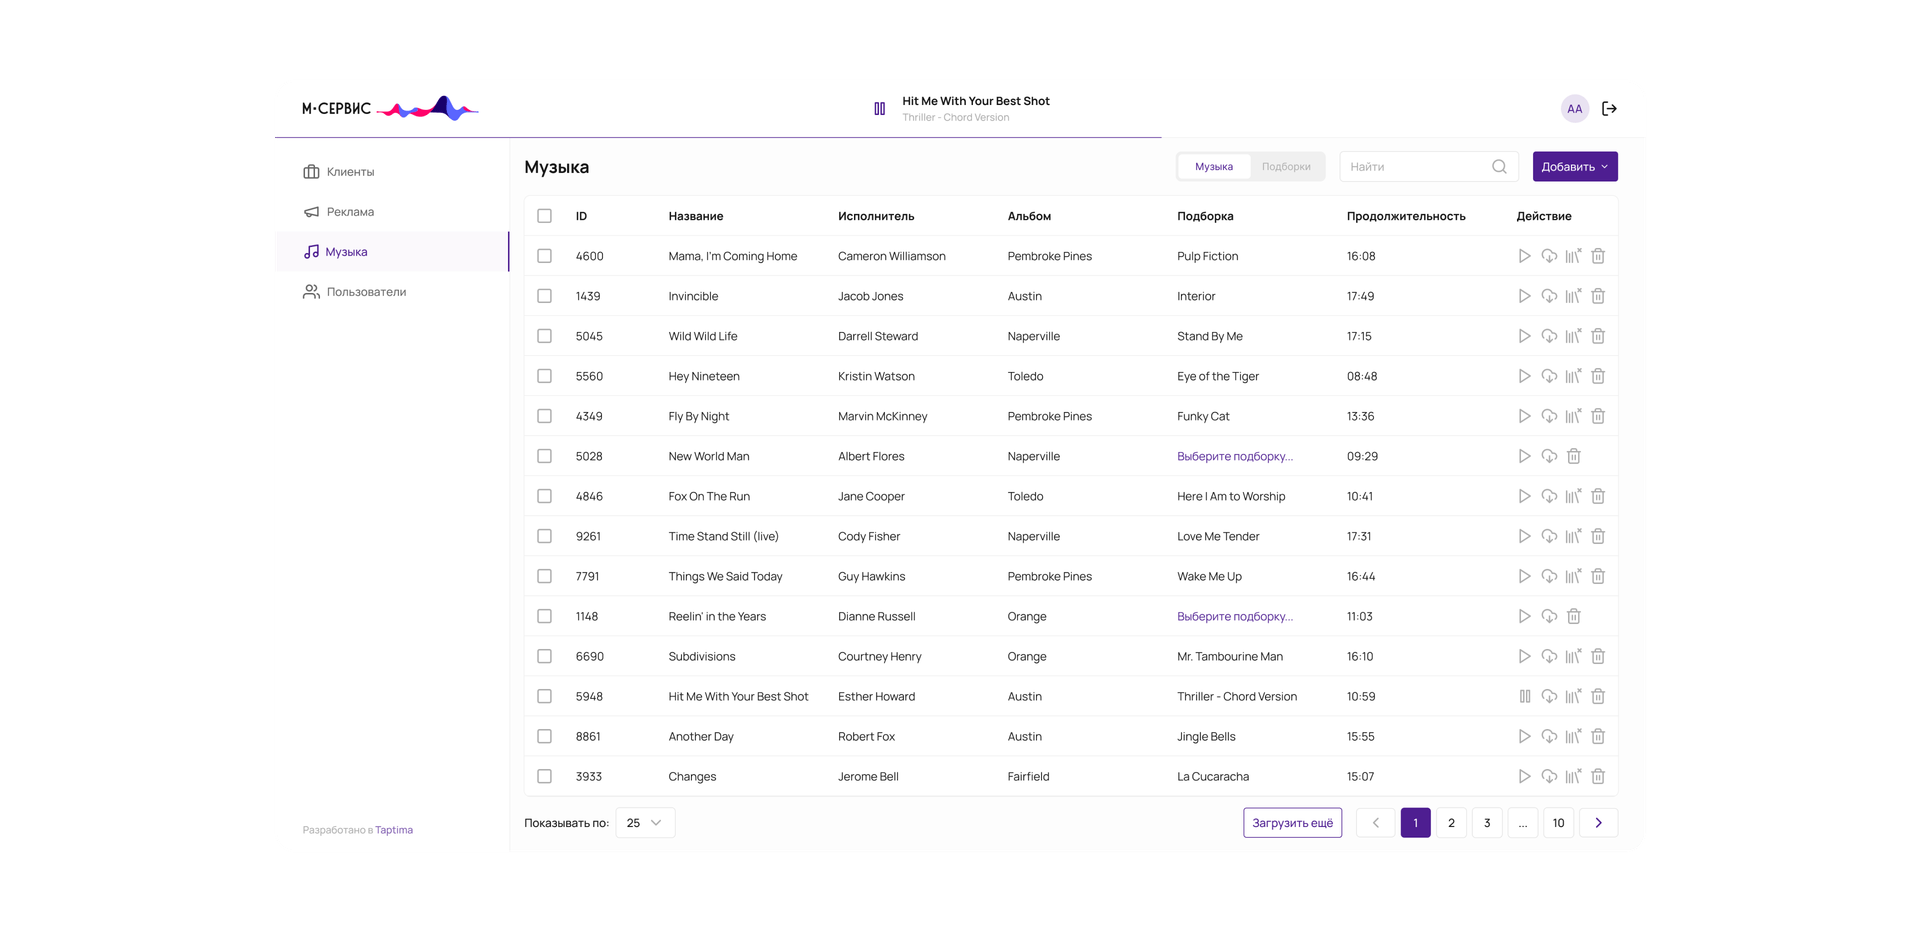The width and height of the screenshot is (1920, 932).
Task: Open Клиенты in the sidebar
Action: [x=350, y=172]
